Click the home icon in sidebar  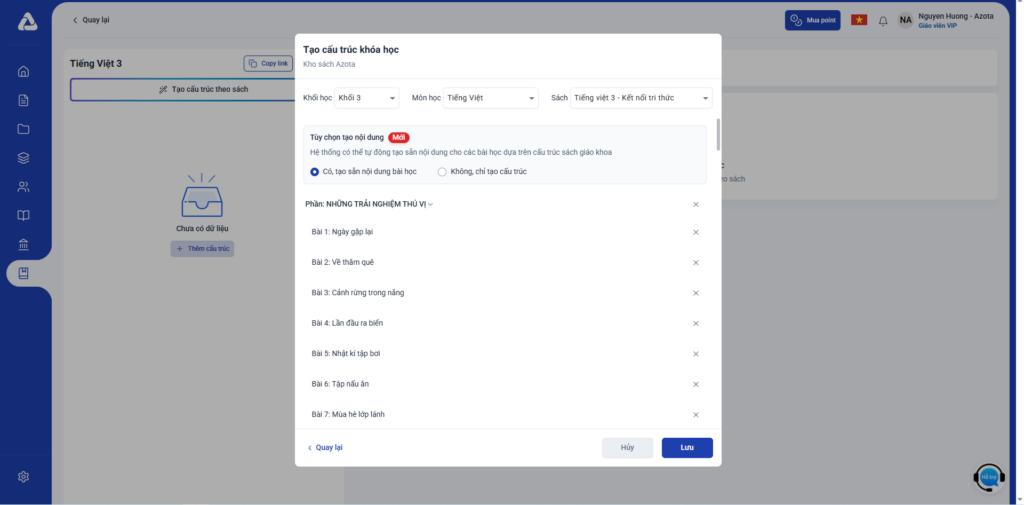[x=24, y=71]
